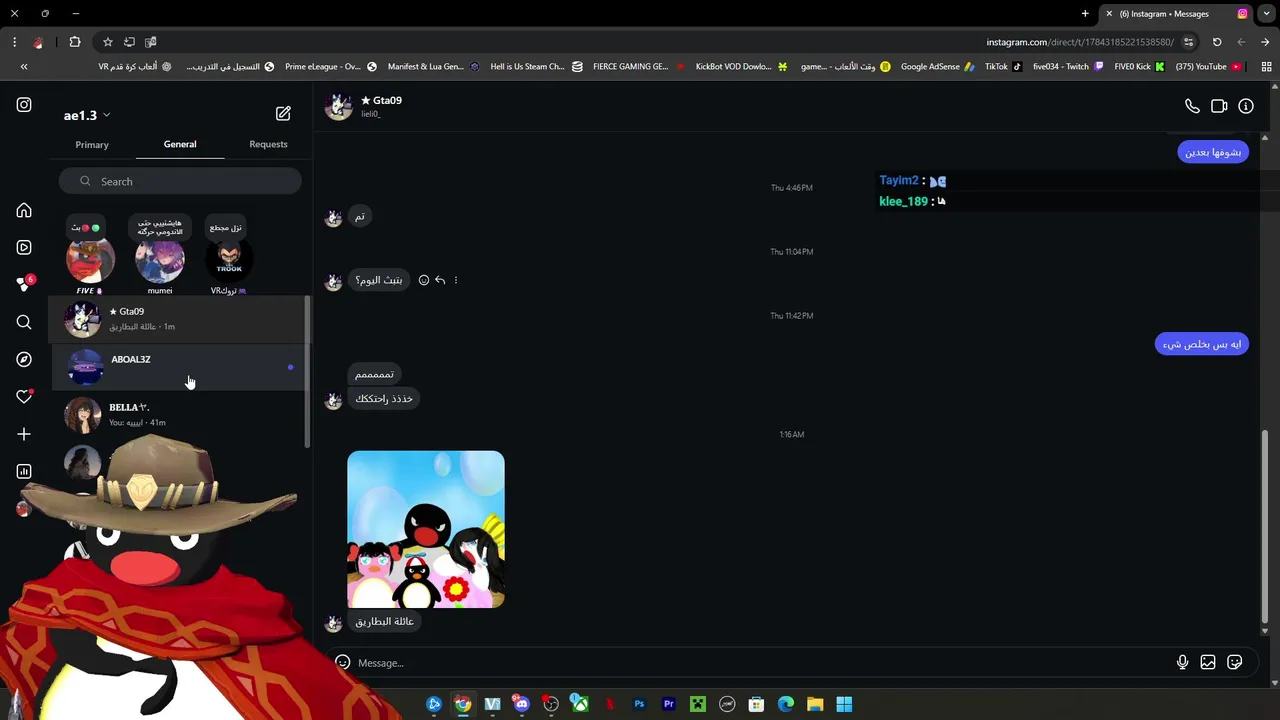This screenshot has width=1280, height=720.
Task: Open the FIERCE GAMING GE... bookmark
Action: coord(638,67)
